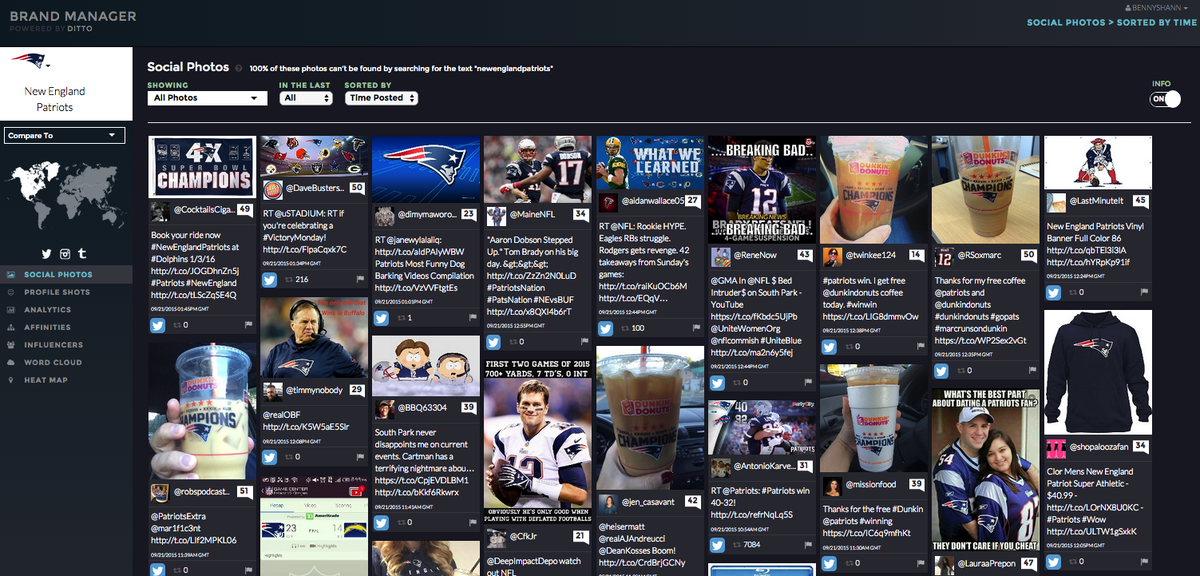This screenshot has height=576, width=1200.
Task: Click retweet icon showing 216
Action: pos(288,280)
